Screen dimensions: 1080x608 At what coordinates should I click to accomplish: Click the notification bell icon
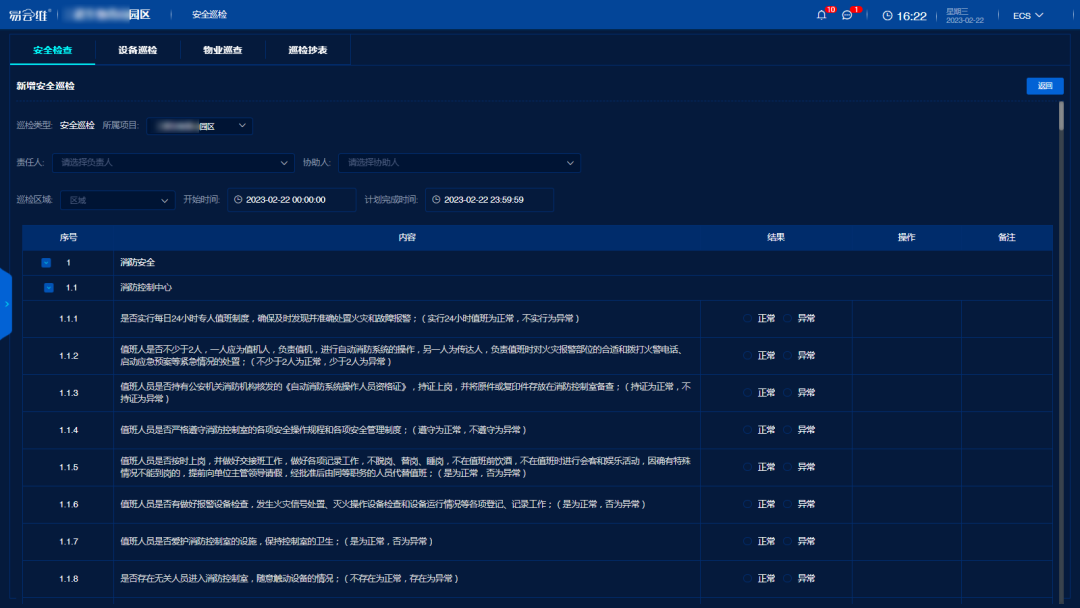pyautogui.click(x=822, y=16)
